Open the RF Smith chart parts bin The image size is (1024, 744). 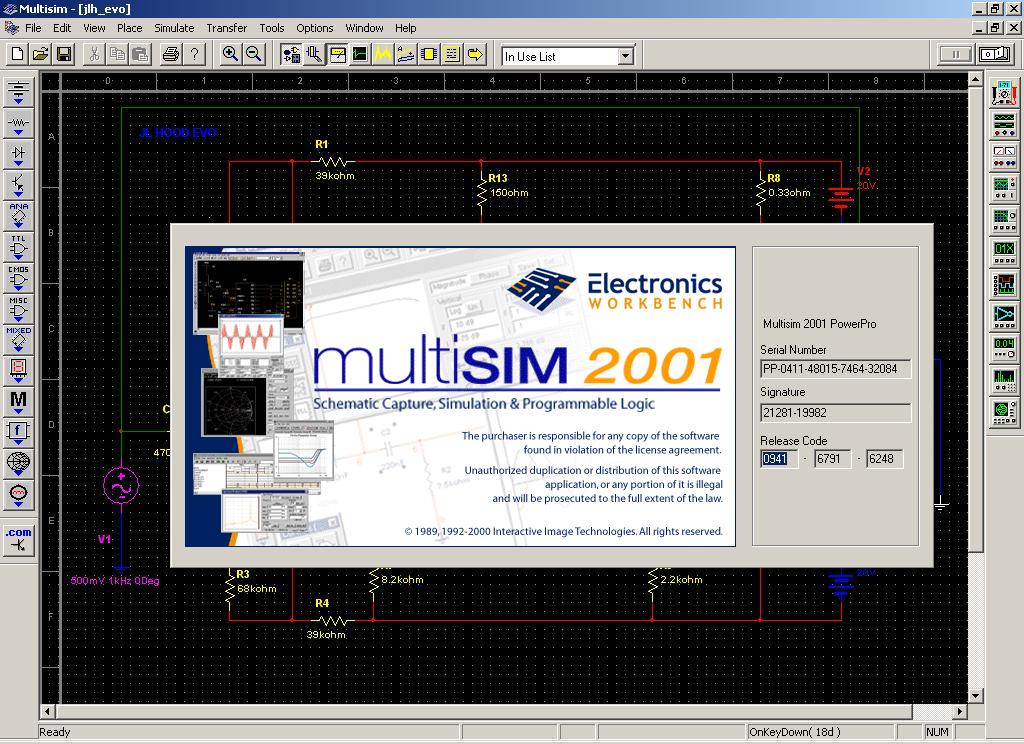(18, 462)
